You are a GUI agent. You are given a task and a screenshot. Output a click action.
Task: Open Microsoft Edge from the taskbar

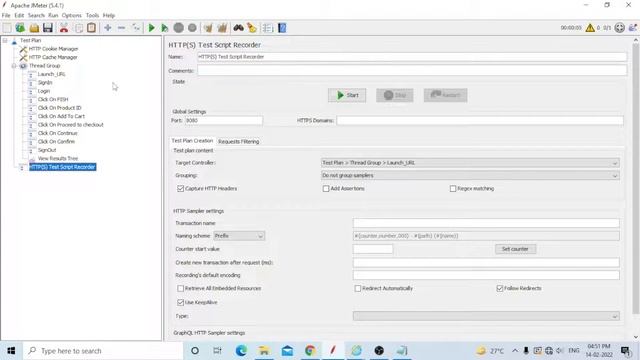pos(241,350)
